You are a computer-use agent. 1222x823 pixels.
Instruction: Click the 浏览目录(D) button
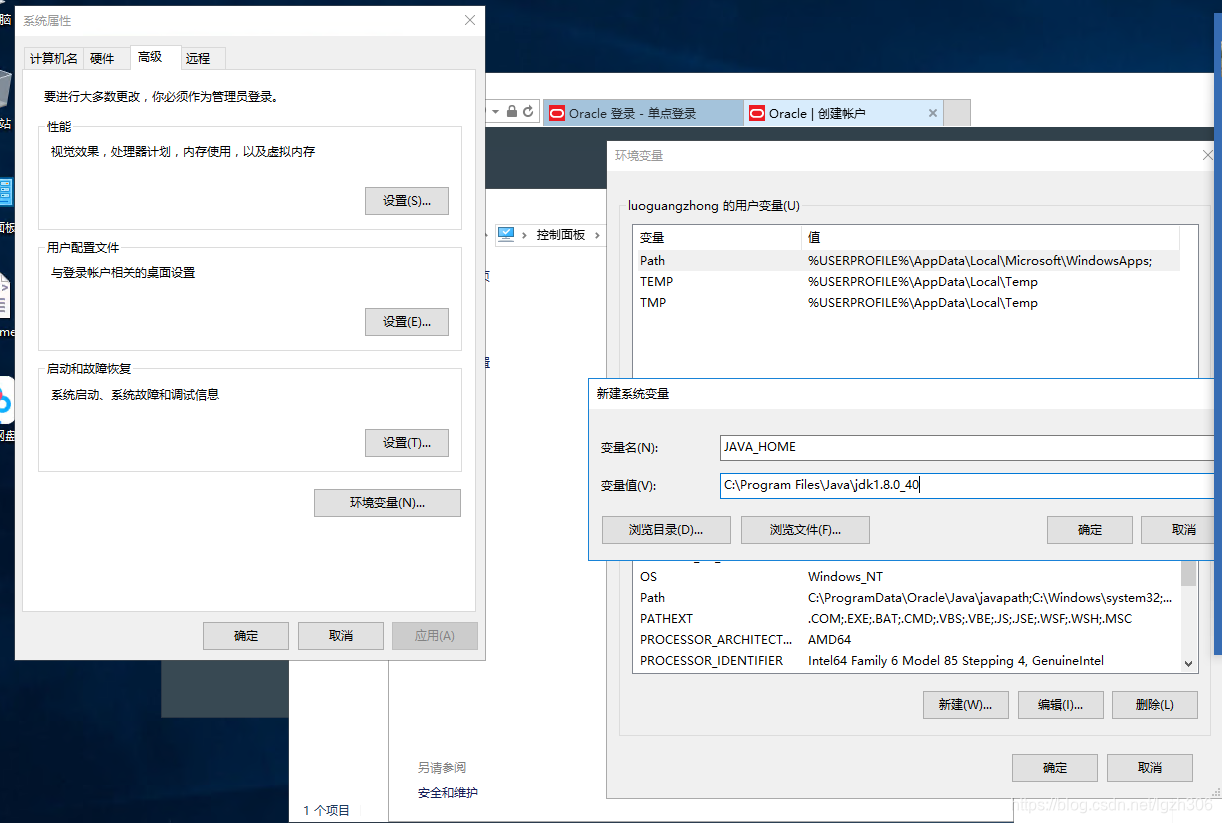point(666,529)
